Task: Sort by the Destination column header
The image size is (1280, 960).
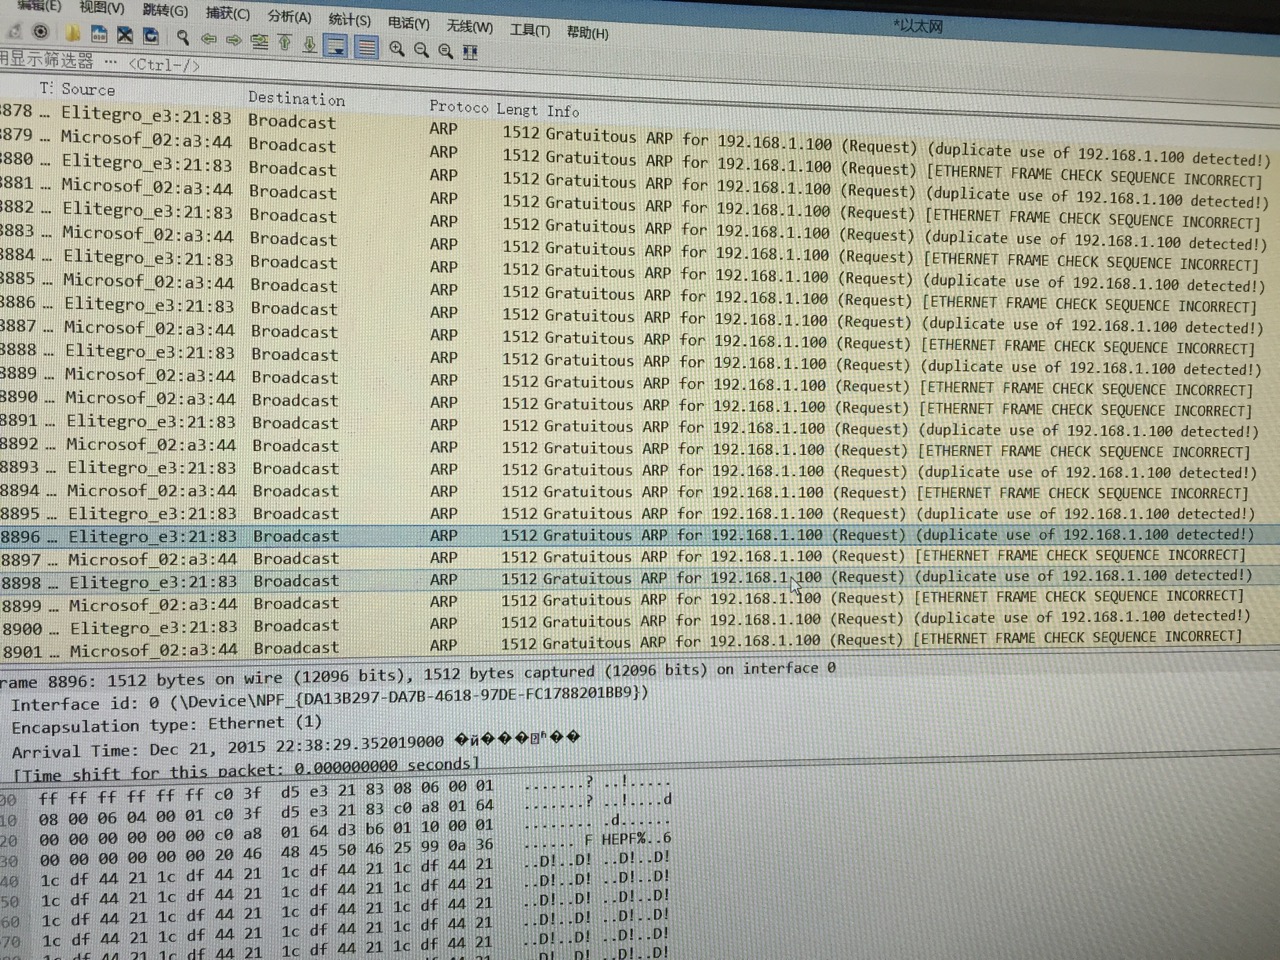Action: pyautogui.click(x=296, y=98)
